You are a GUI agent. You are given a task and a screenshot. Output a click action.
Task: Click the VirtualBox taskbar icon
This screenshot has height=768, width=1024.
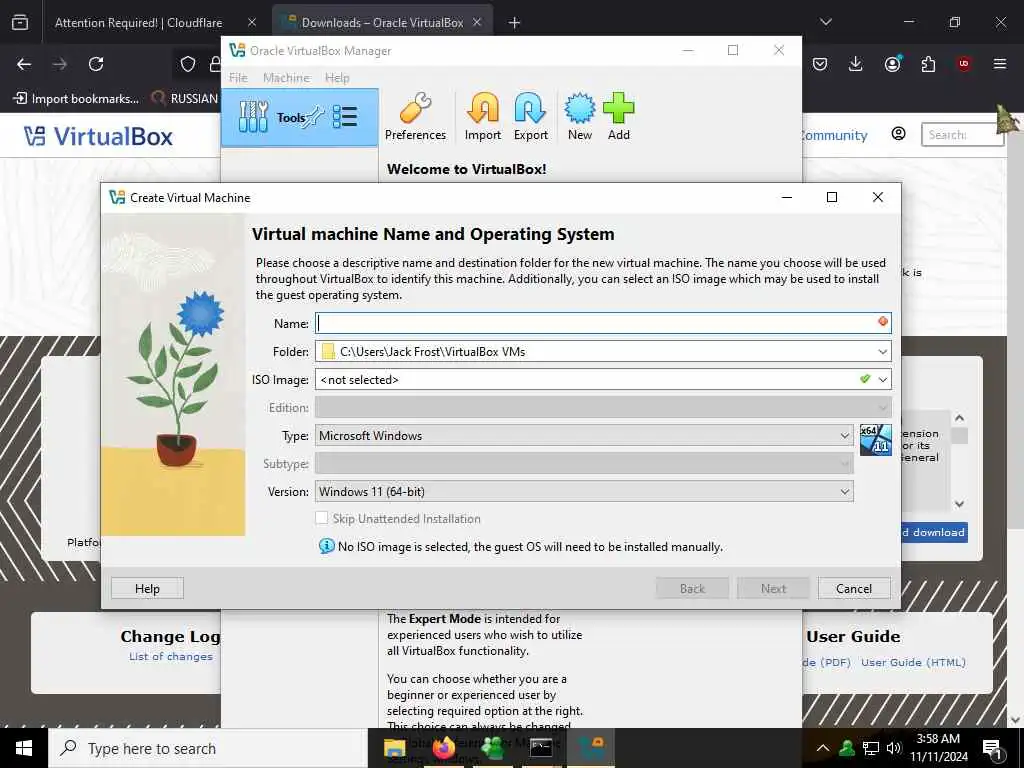pyautogui.click(x=592, y=748)
